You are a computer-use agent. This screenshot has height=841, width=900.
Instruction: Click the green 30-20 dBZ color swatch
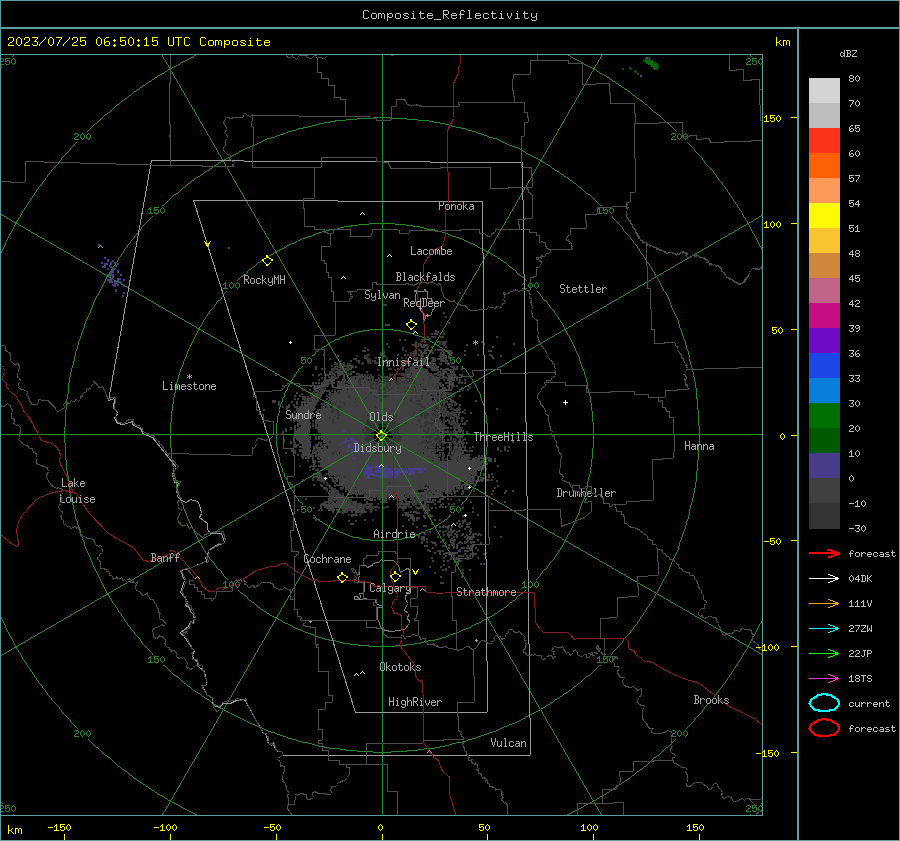coord(824,416)
